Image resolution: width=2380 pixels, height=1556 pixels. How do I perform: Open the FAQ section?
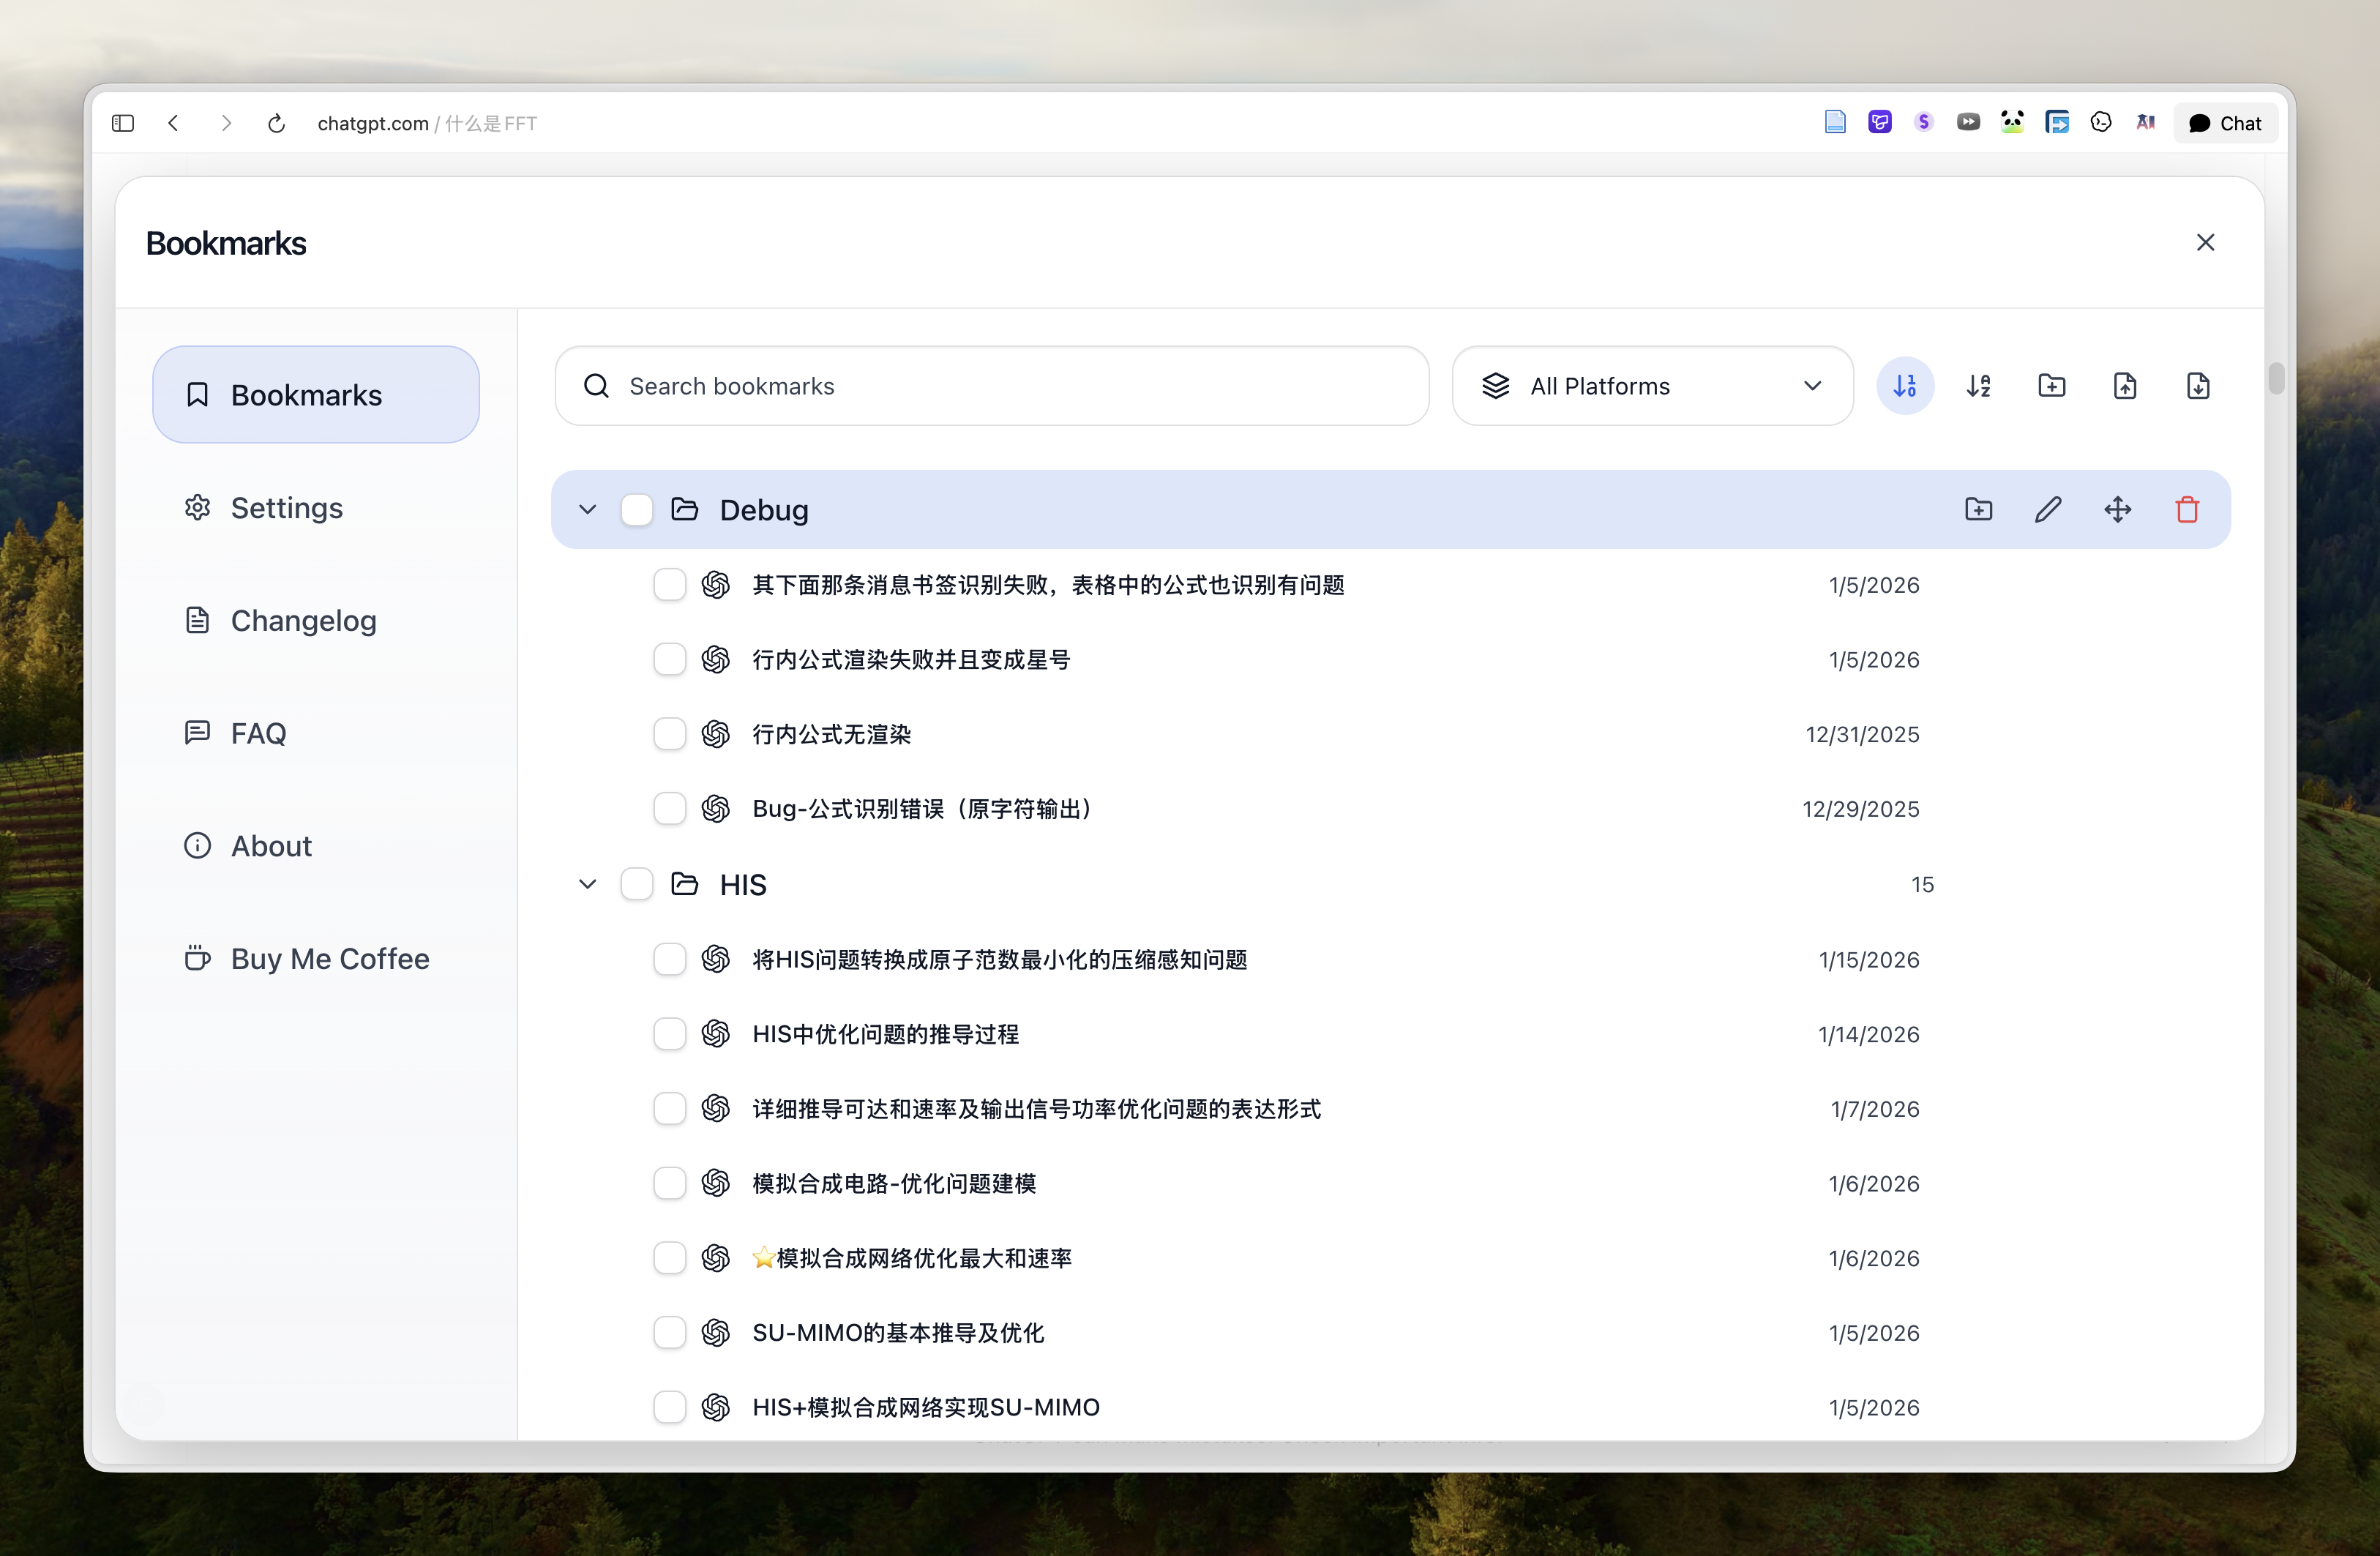[315, 733]
